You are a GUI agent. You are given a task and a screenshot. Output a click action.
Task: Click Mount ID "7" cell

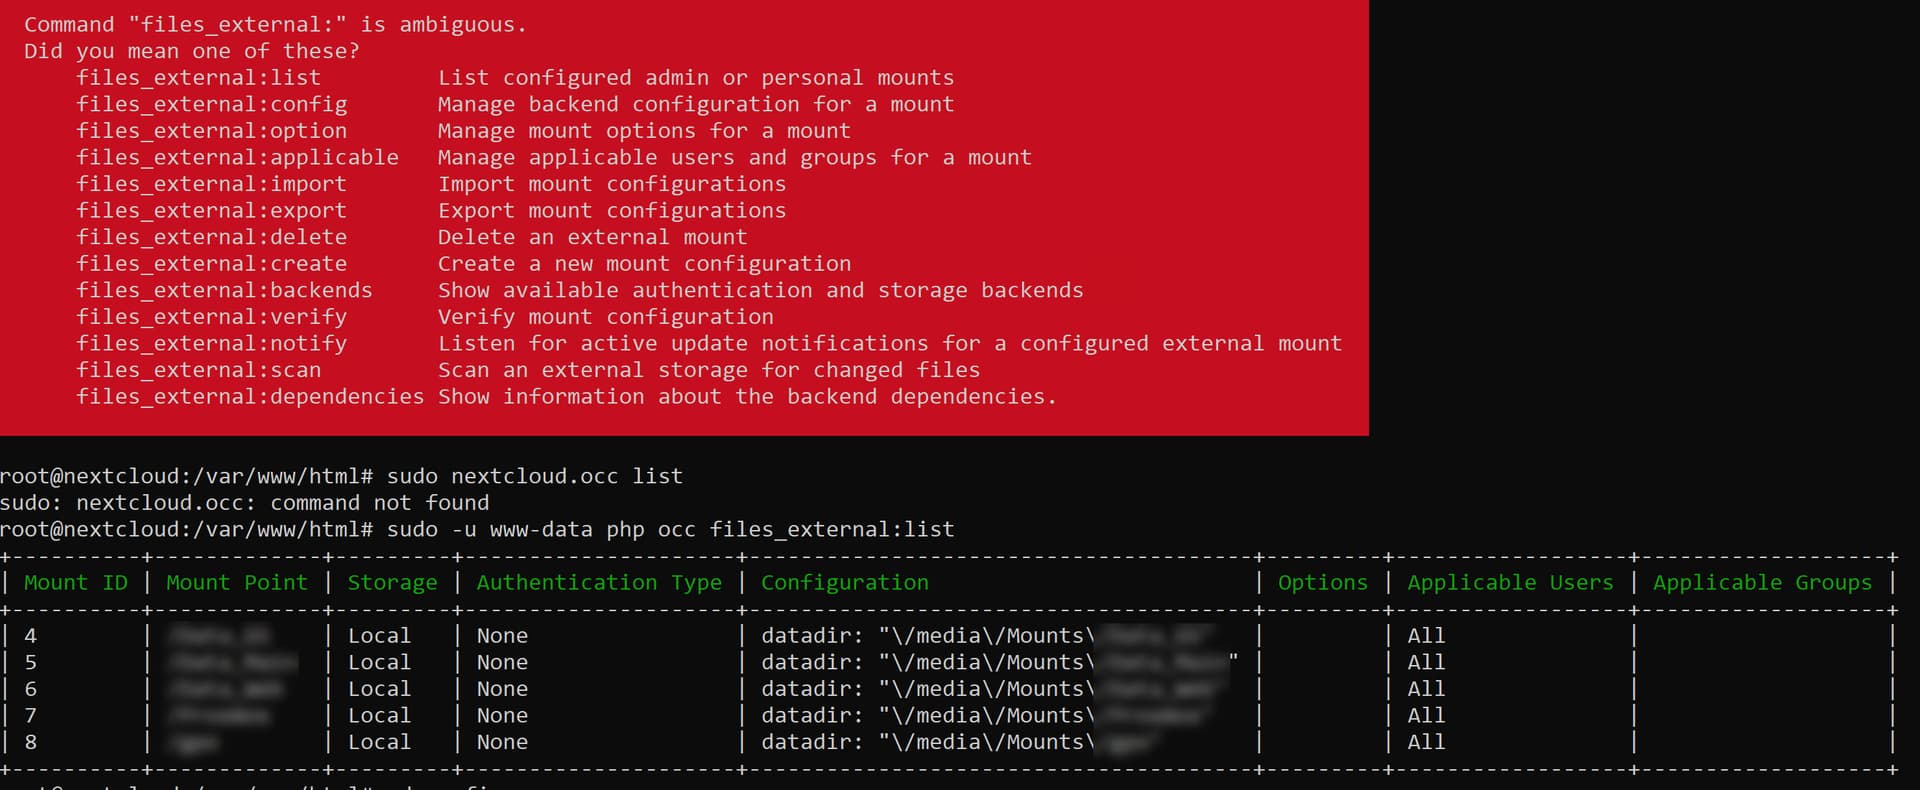click(x=31, y=716)
